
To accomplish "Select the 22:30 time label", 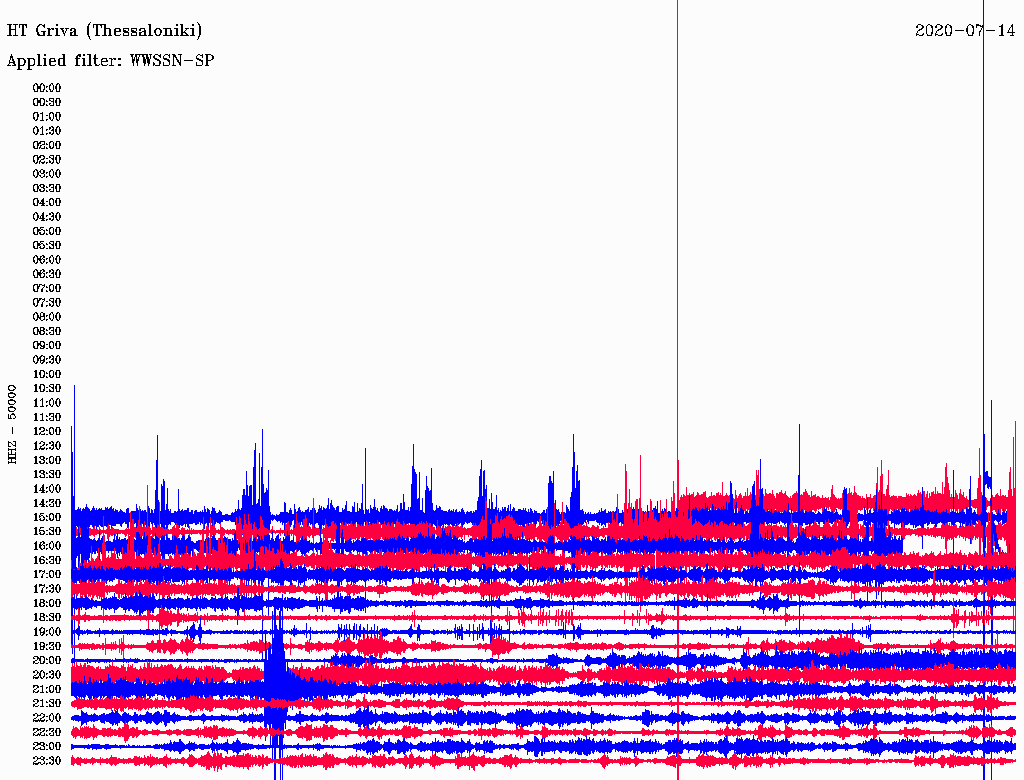I will pos(47,732).
